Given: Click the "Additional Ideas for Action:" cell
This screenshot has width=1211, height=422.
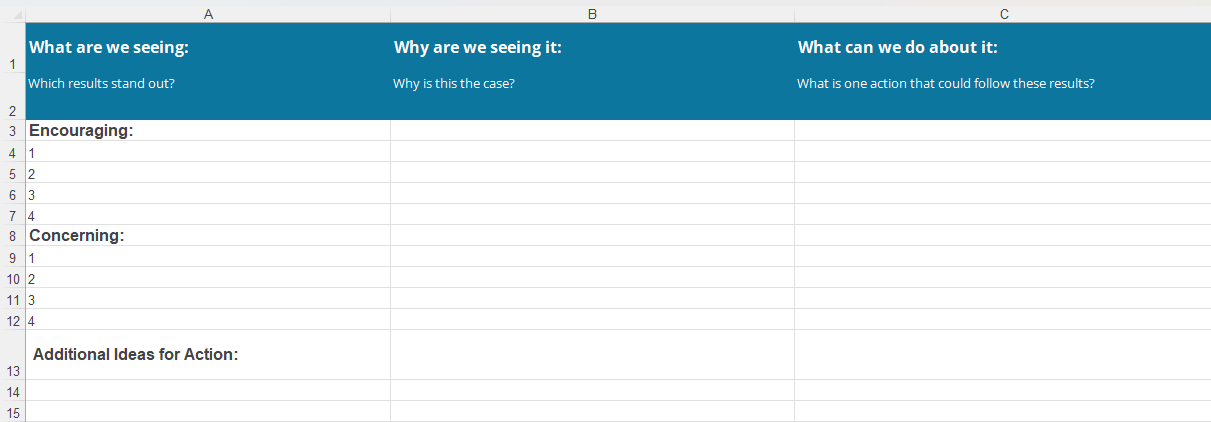Looking at the screenshot, I should 135,354.
